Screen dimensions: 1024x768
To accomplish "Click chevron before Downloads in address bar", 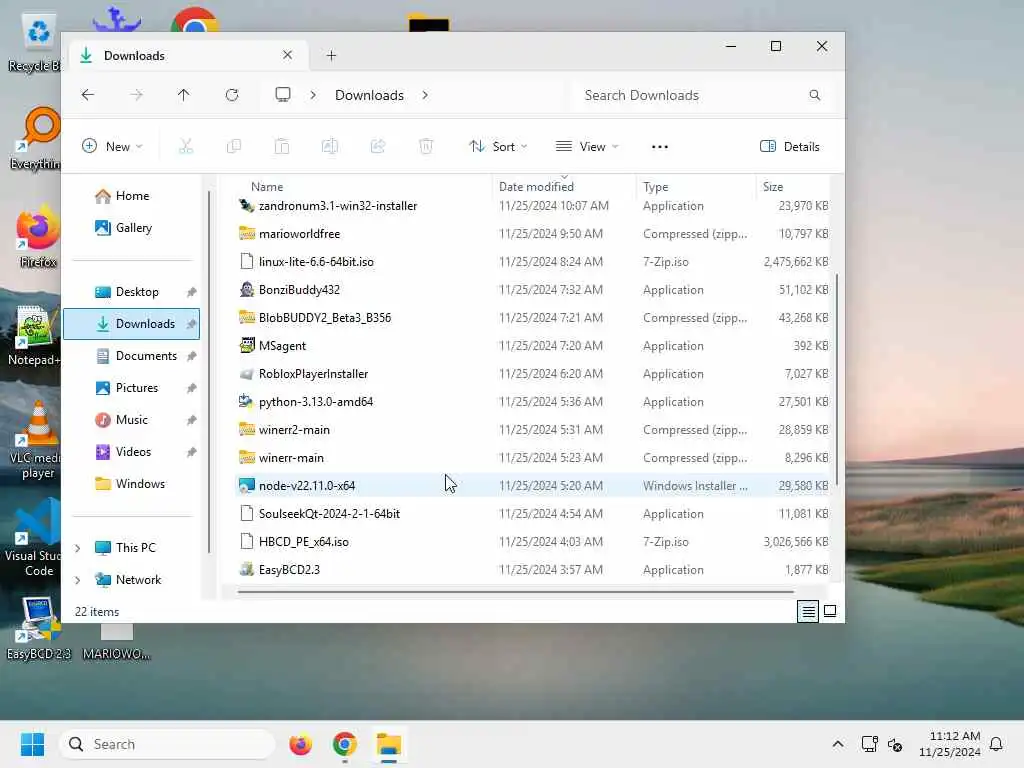I will coord(313,95).
